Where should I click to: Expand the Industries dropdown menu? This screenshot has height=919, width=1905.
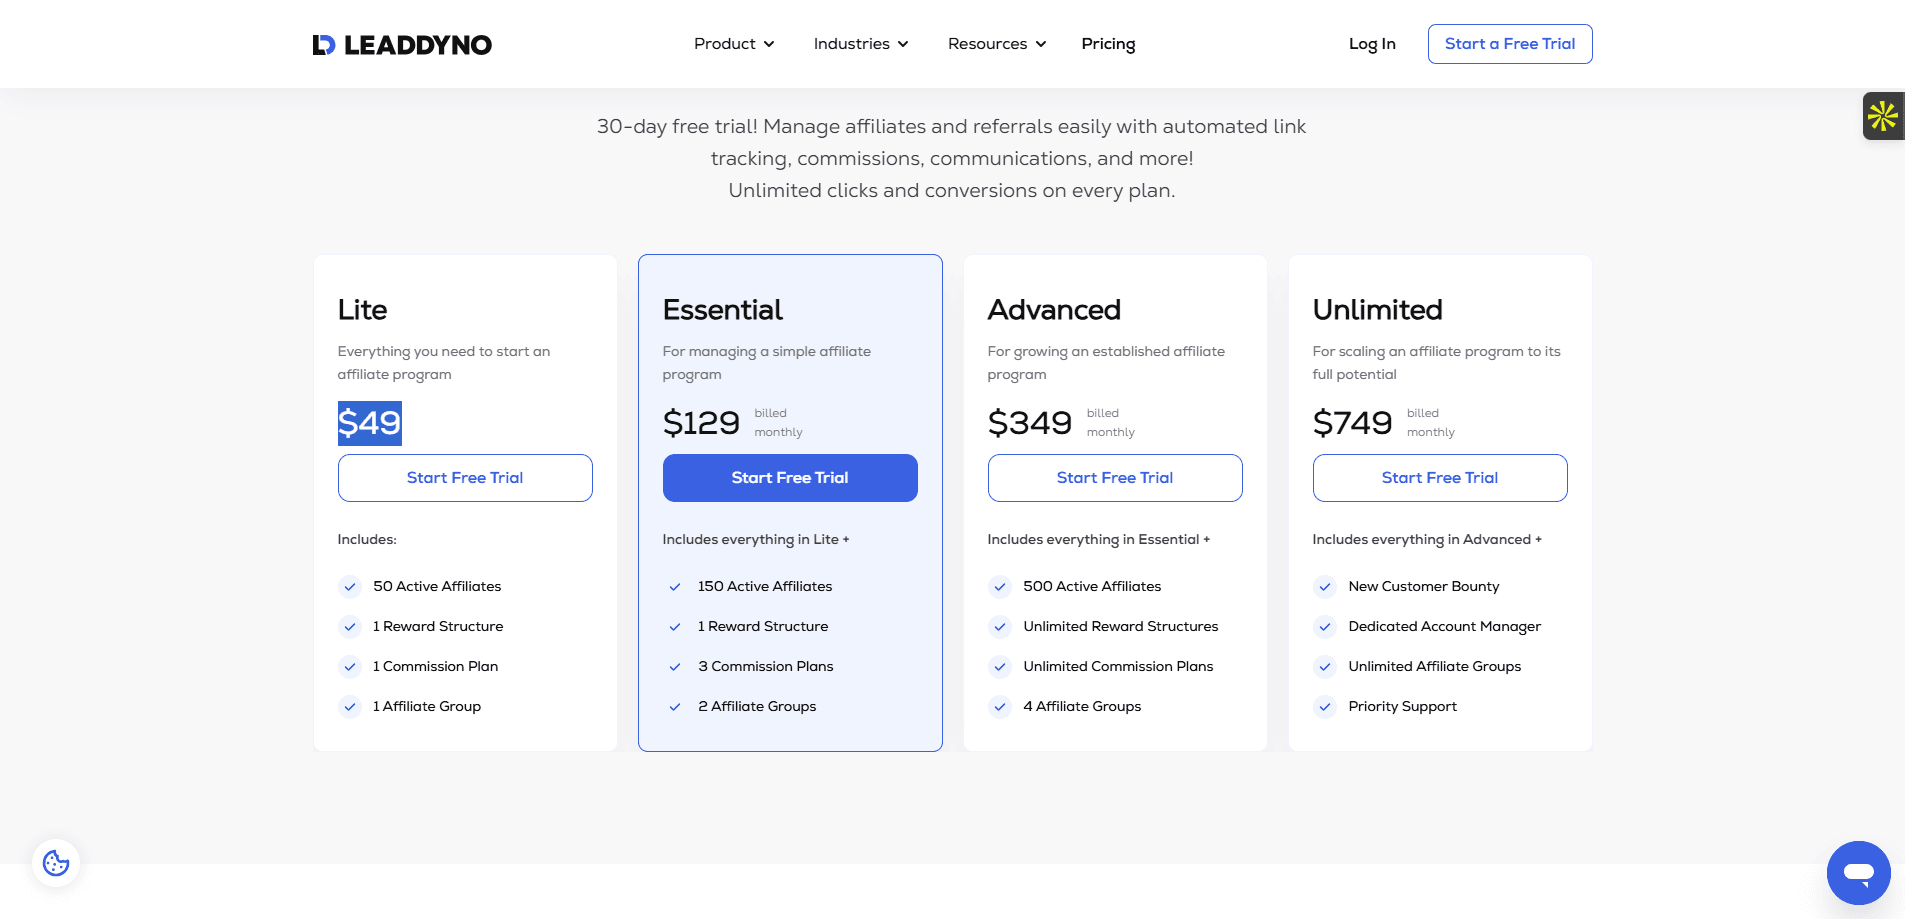tap(860, 44)
